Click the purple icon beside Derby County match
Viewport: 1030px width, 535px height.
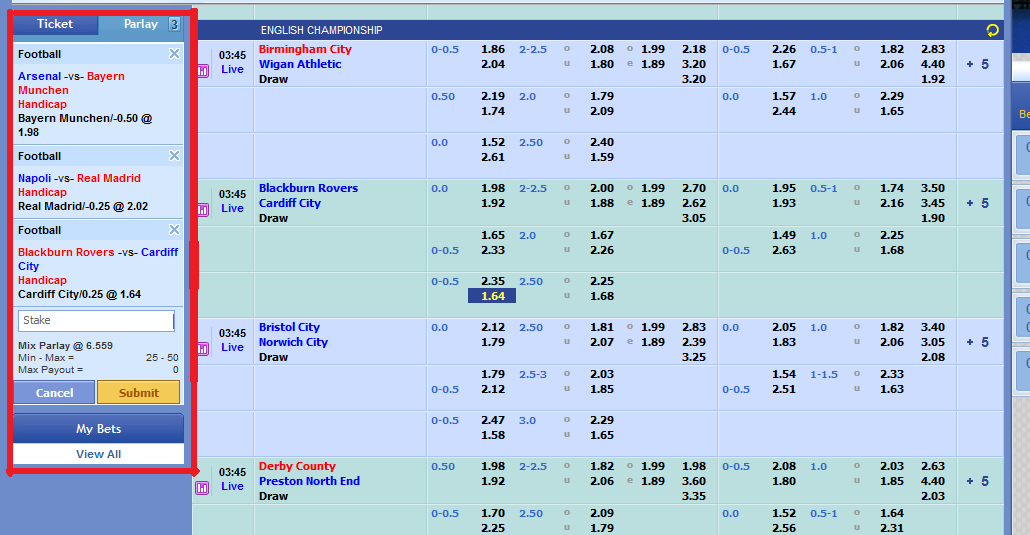[203, 488]
